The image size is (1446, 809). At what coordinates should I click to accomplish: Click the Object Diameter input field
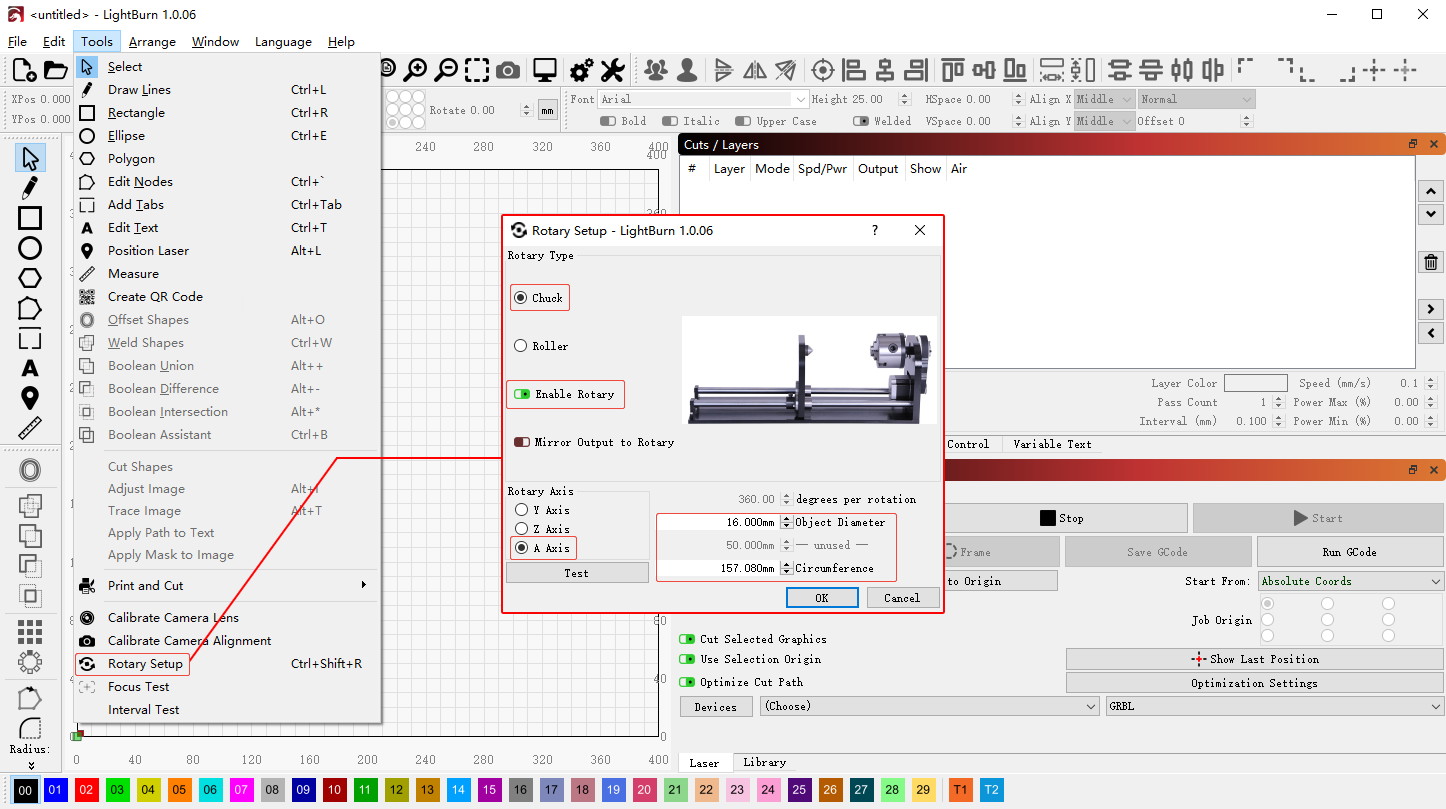tap(717, 522)
